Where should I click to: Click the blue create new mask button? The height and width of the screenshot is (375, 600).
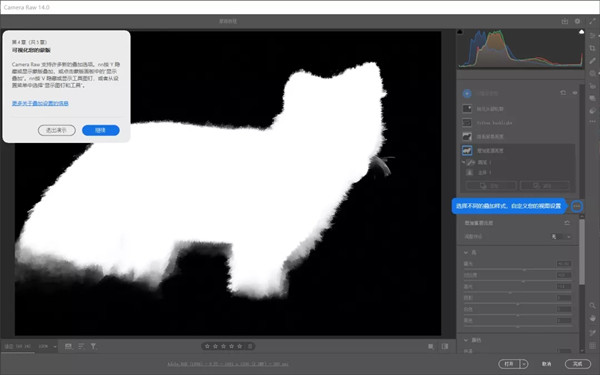467,93
